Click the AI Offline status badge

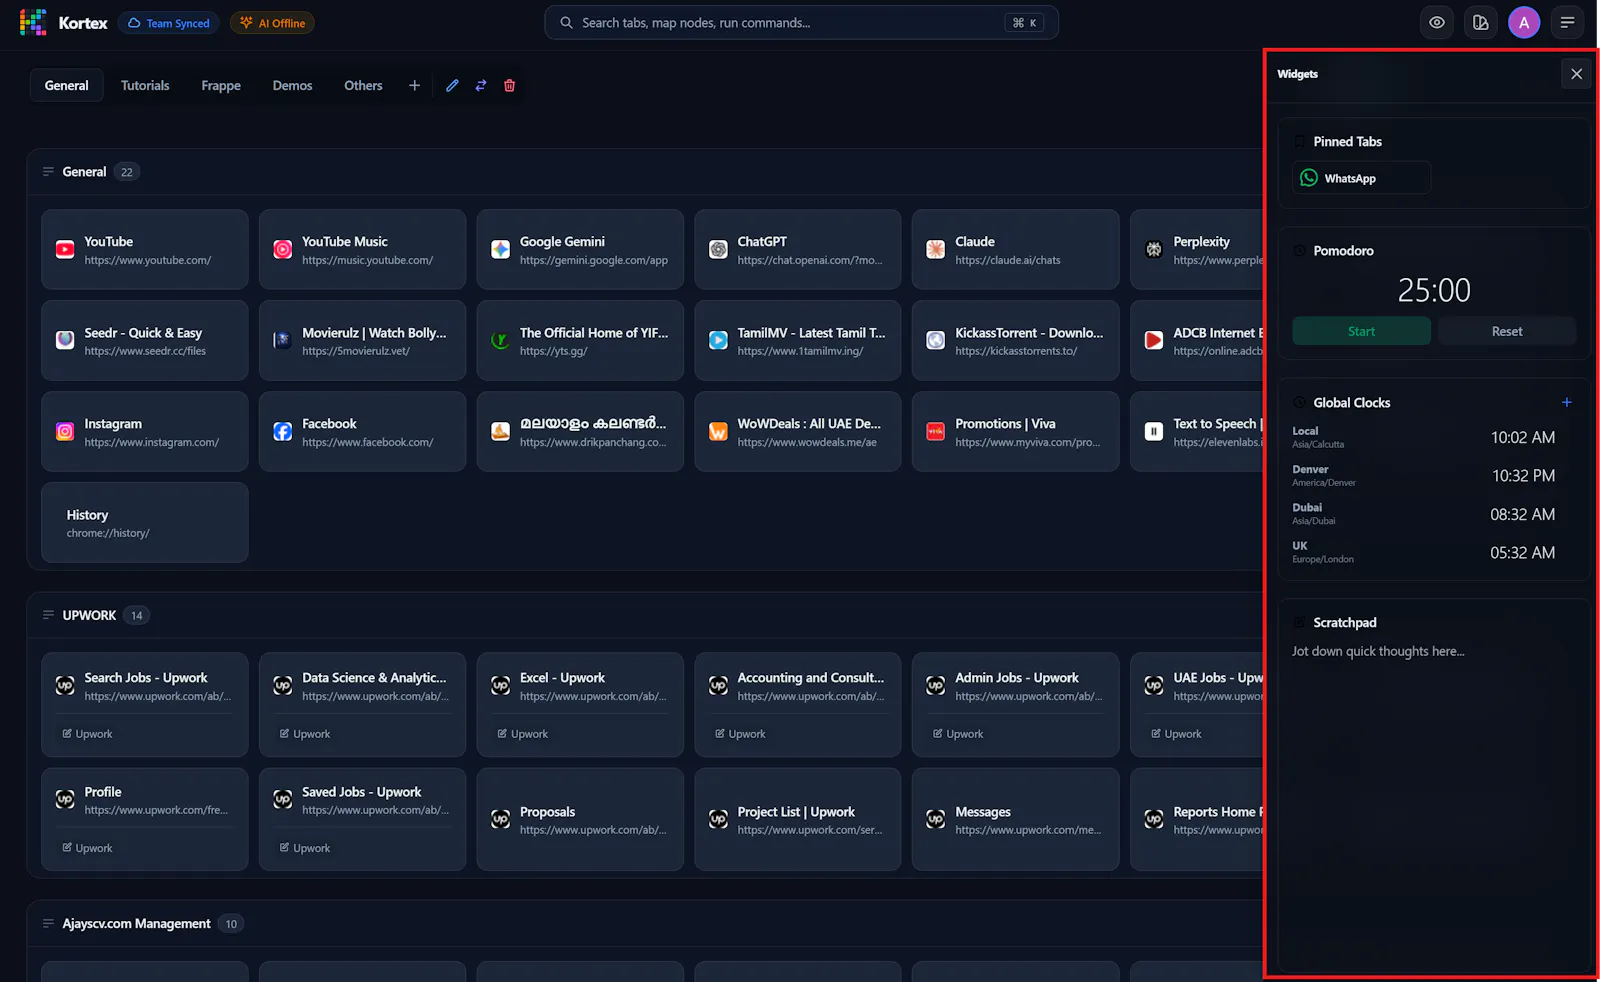tap(272, 23)
